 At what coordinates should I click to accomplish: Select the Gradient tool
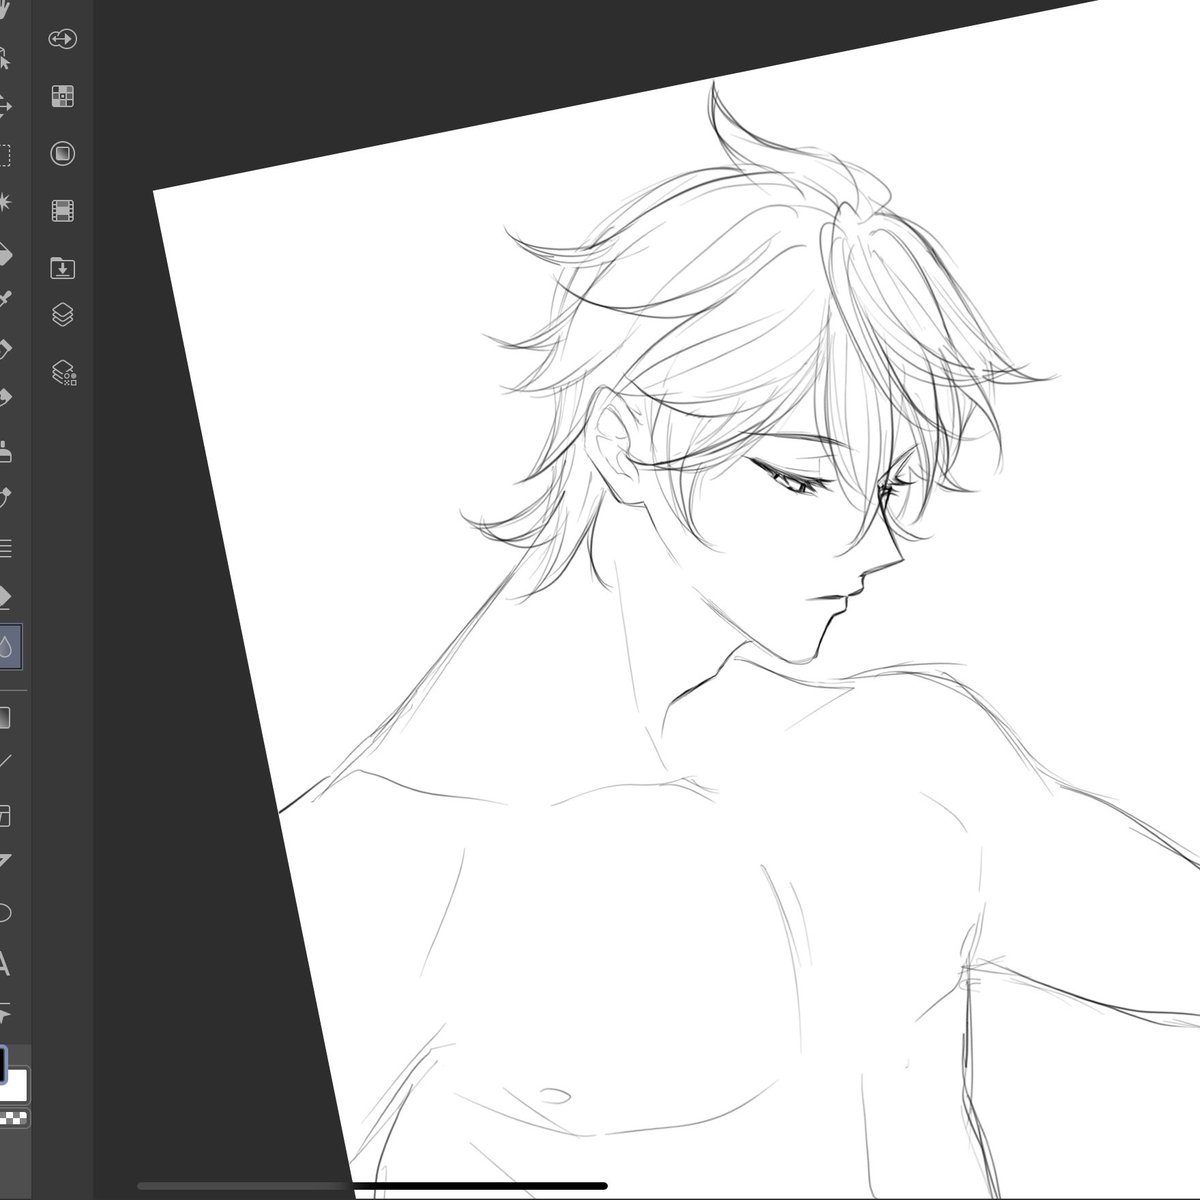pyautogui.click(x=4, y=717)
